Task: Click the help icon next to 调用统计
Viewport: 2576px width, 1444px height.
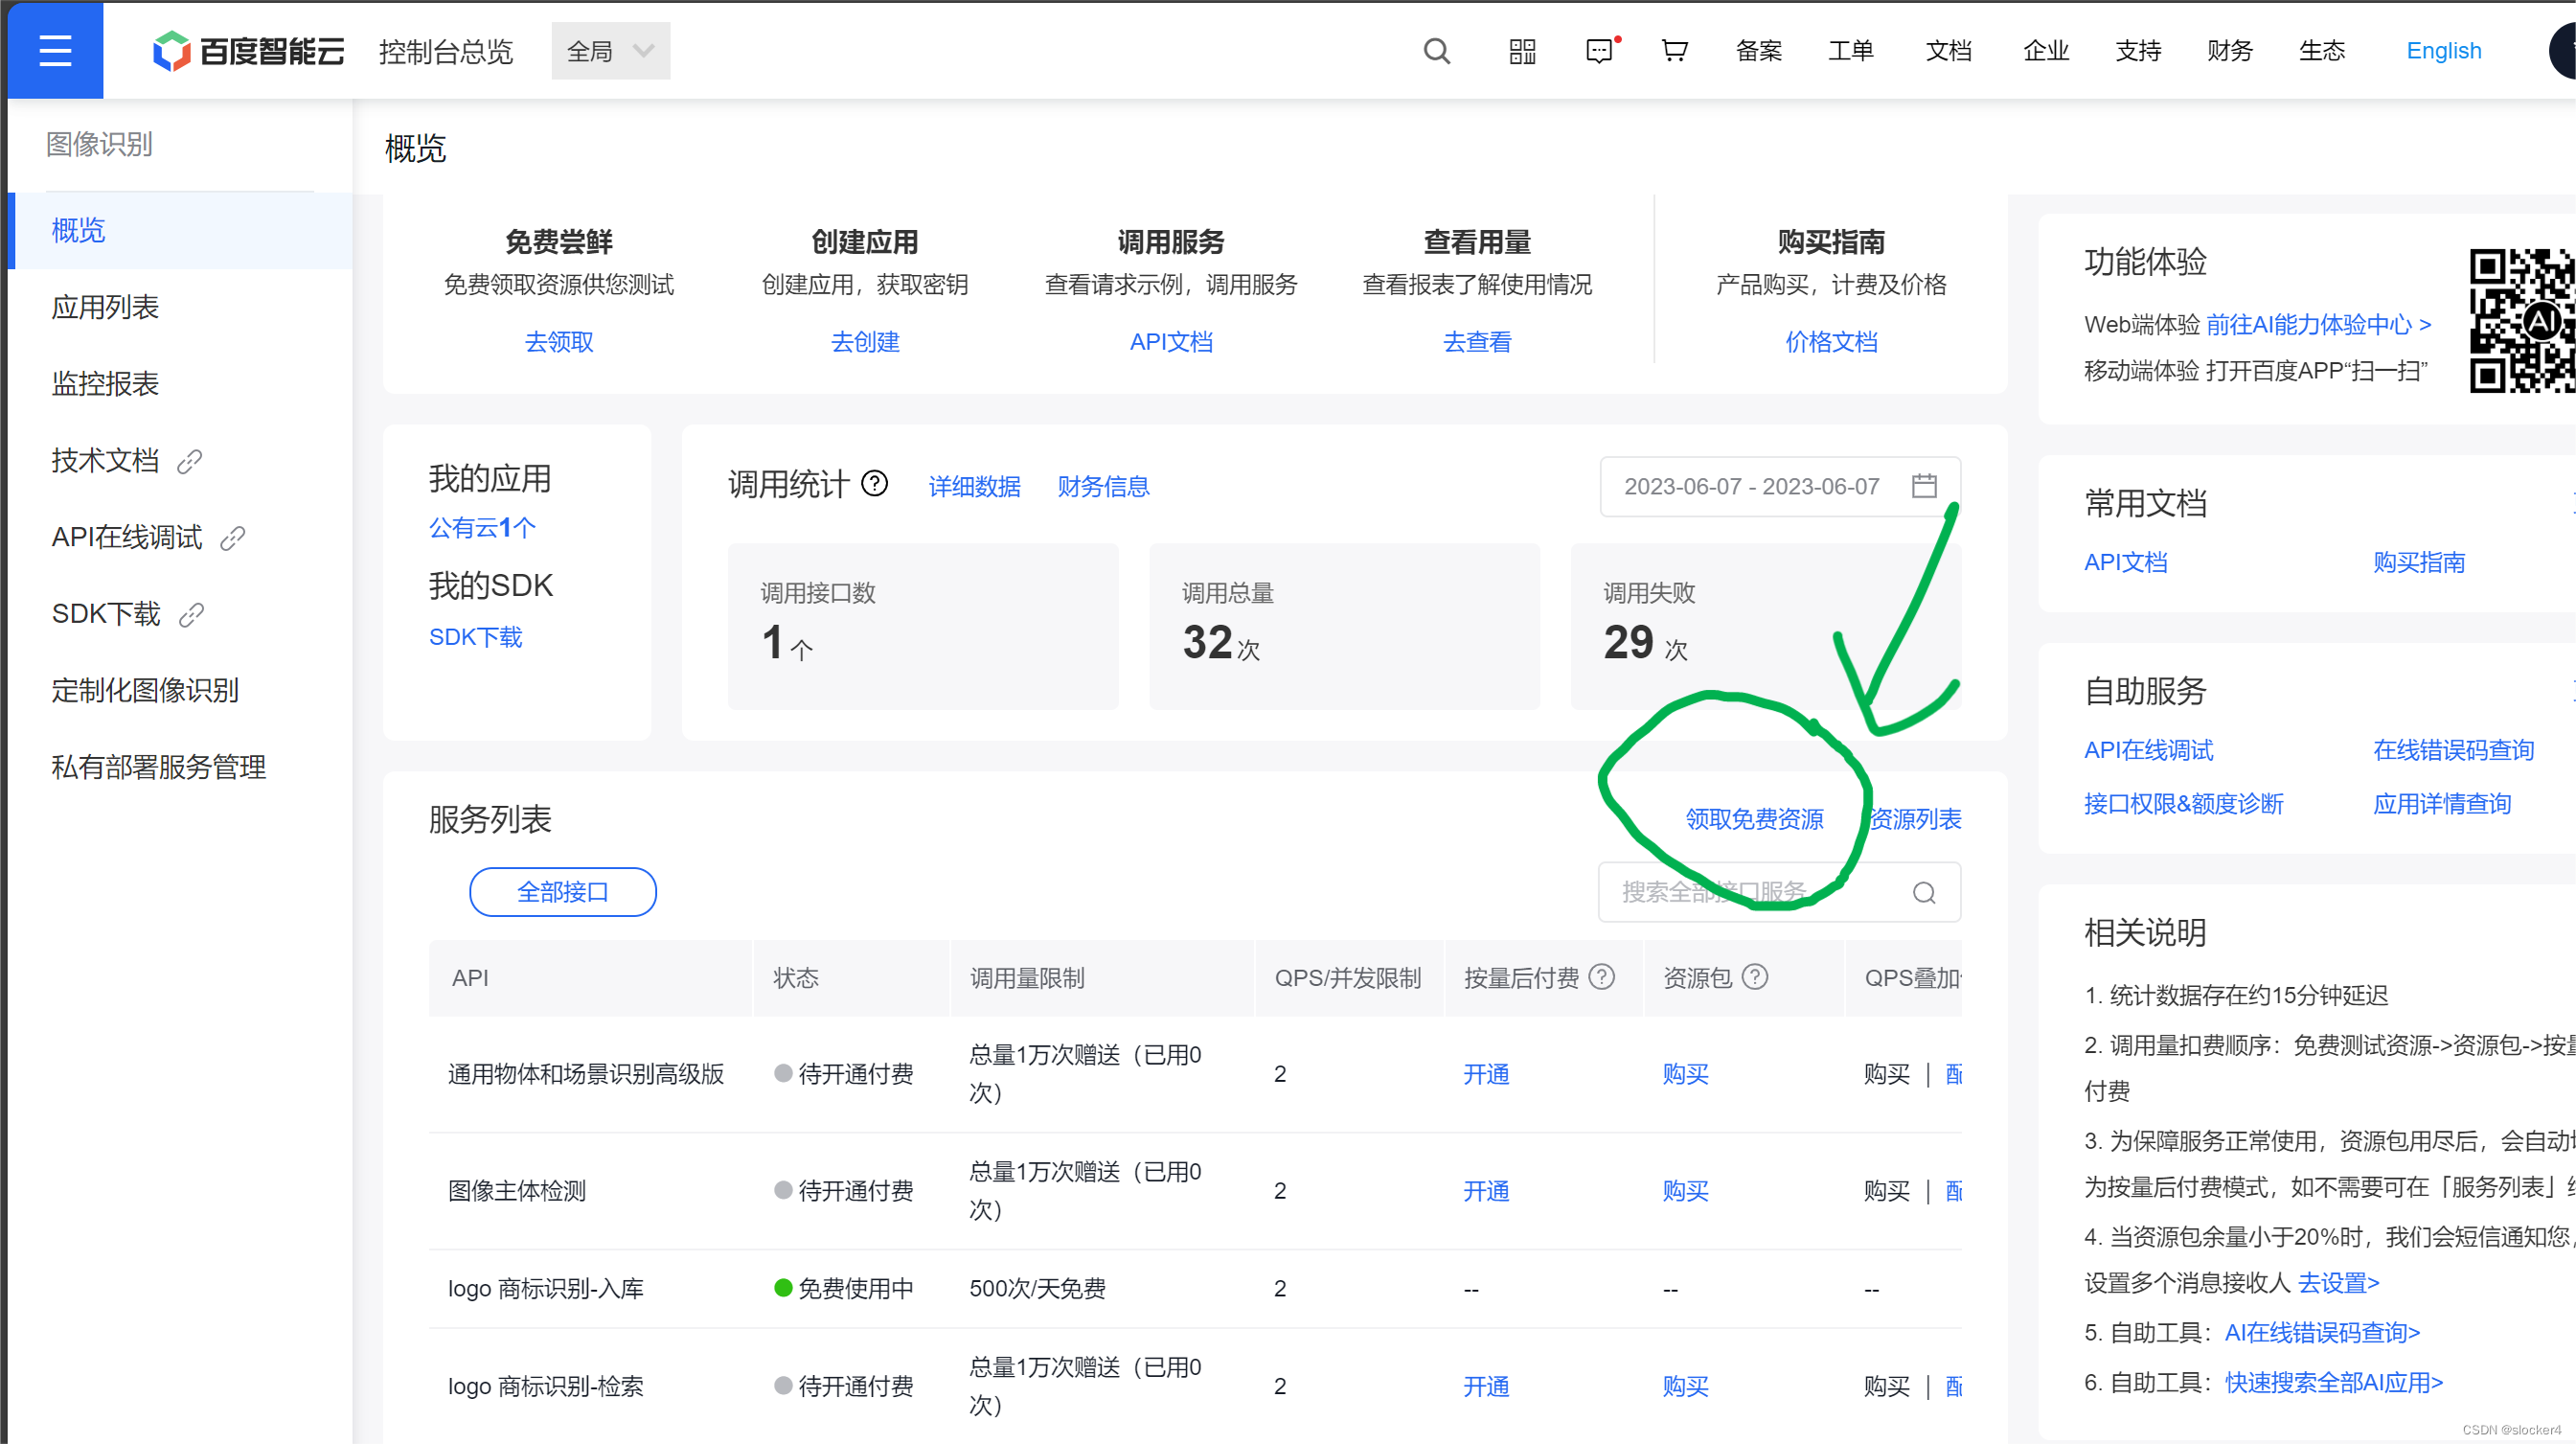Action: pyautogui.click(x=875, y=484)
